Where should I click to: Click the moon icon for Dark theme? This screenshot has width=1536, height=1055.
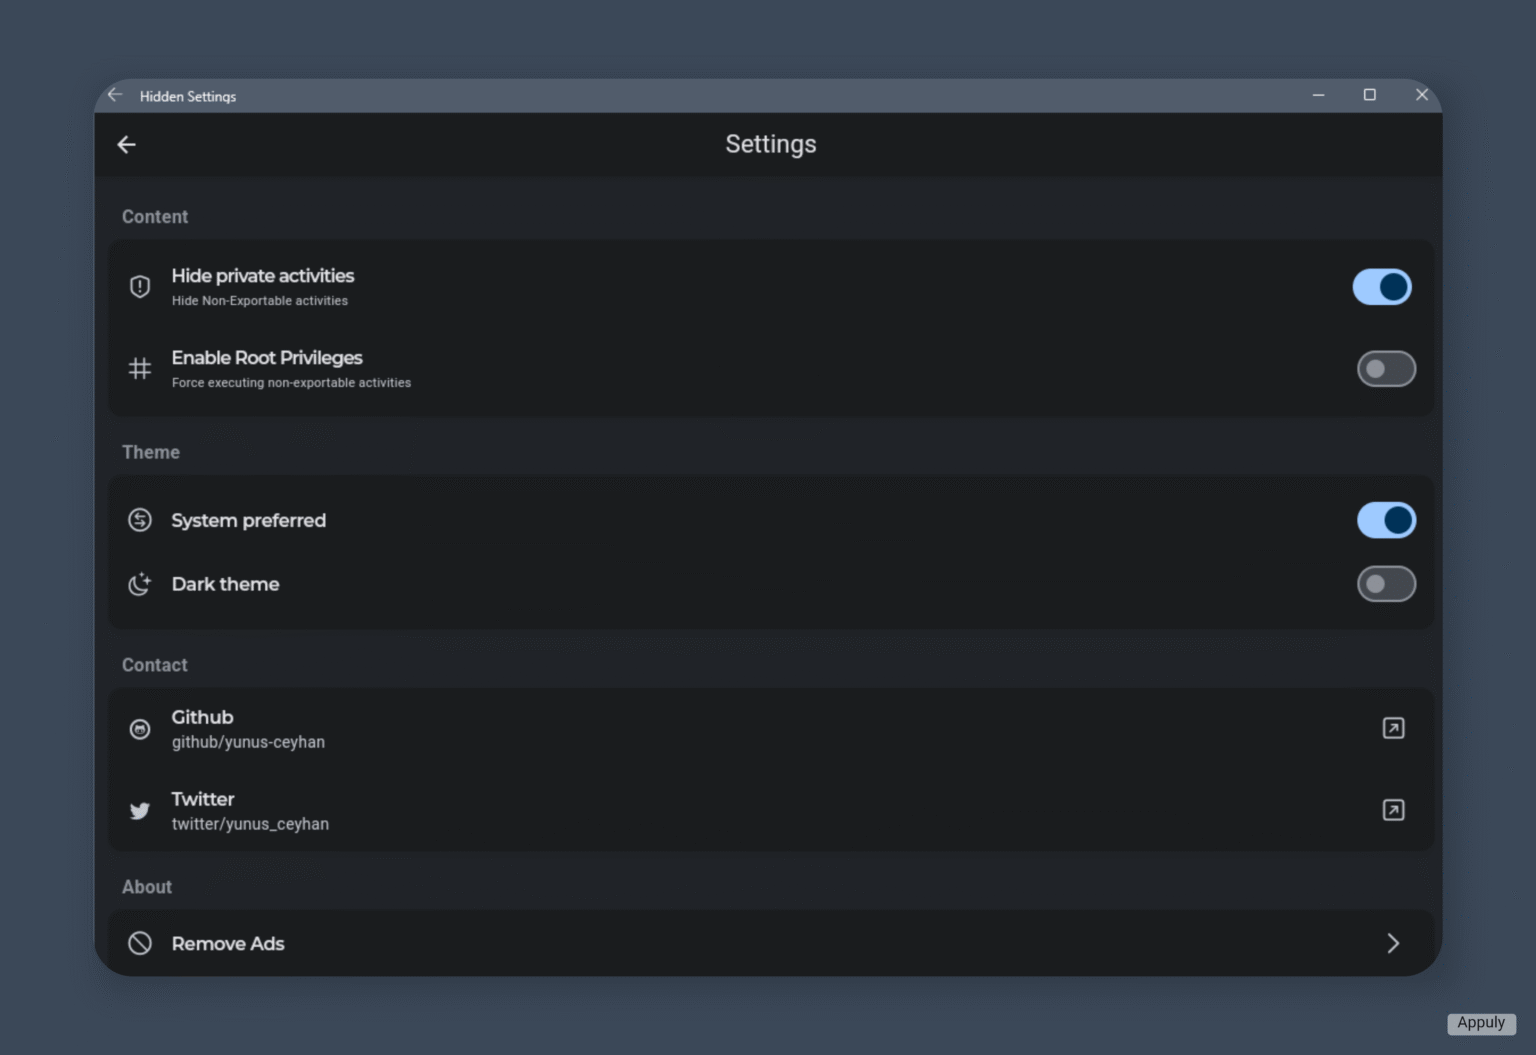[140, 584]
